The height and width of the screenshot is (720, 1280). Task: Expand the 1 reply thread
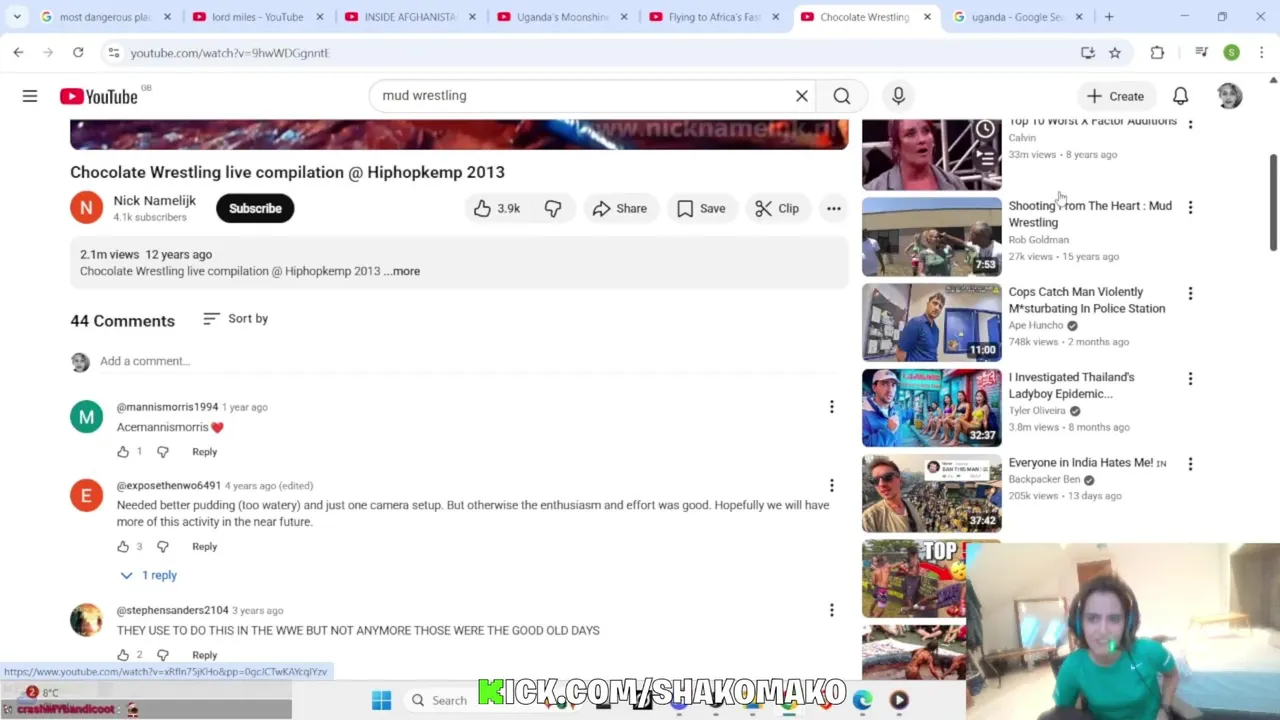click(149, 575)
